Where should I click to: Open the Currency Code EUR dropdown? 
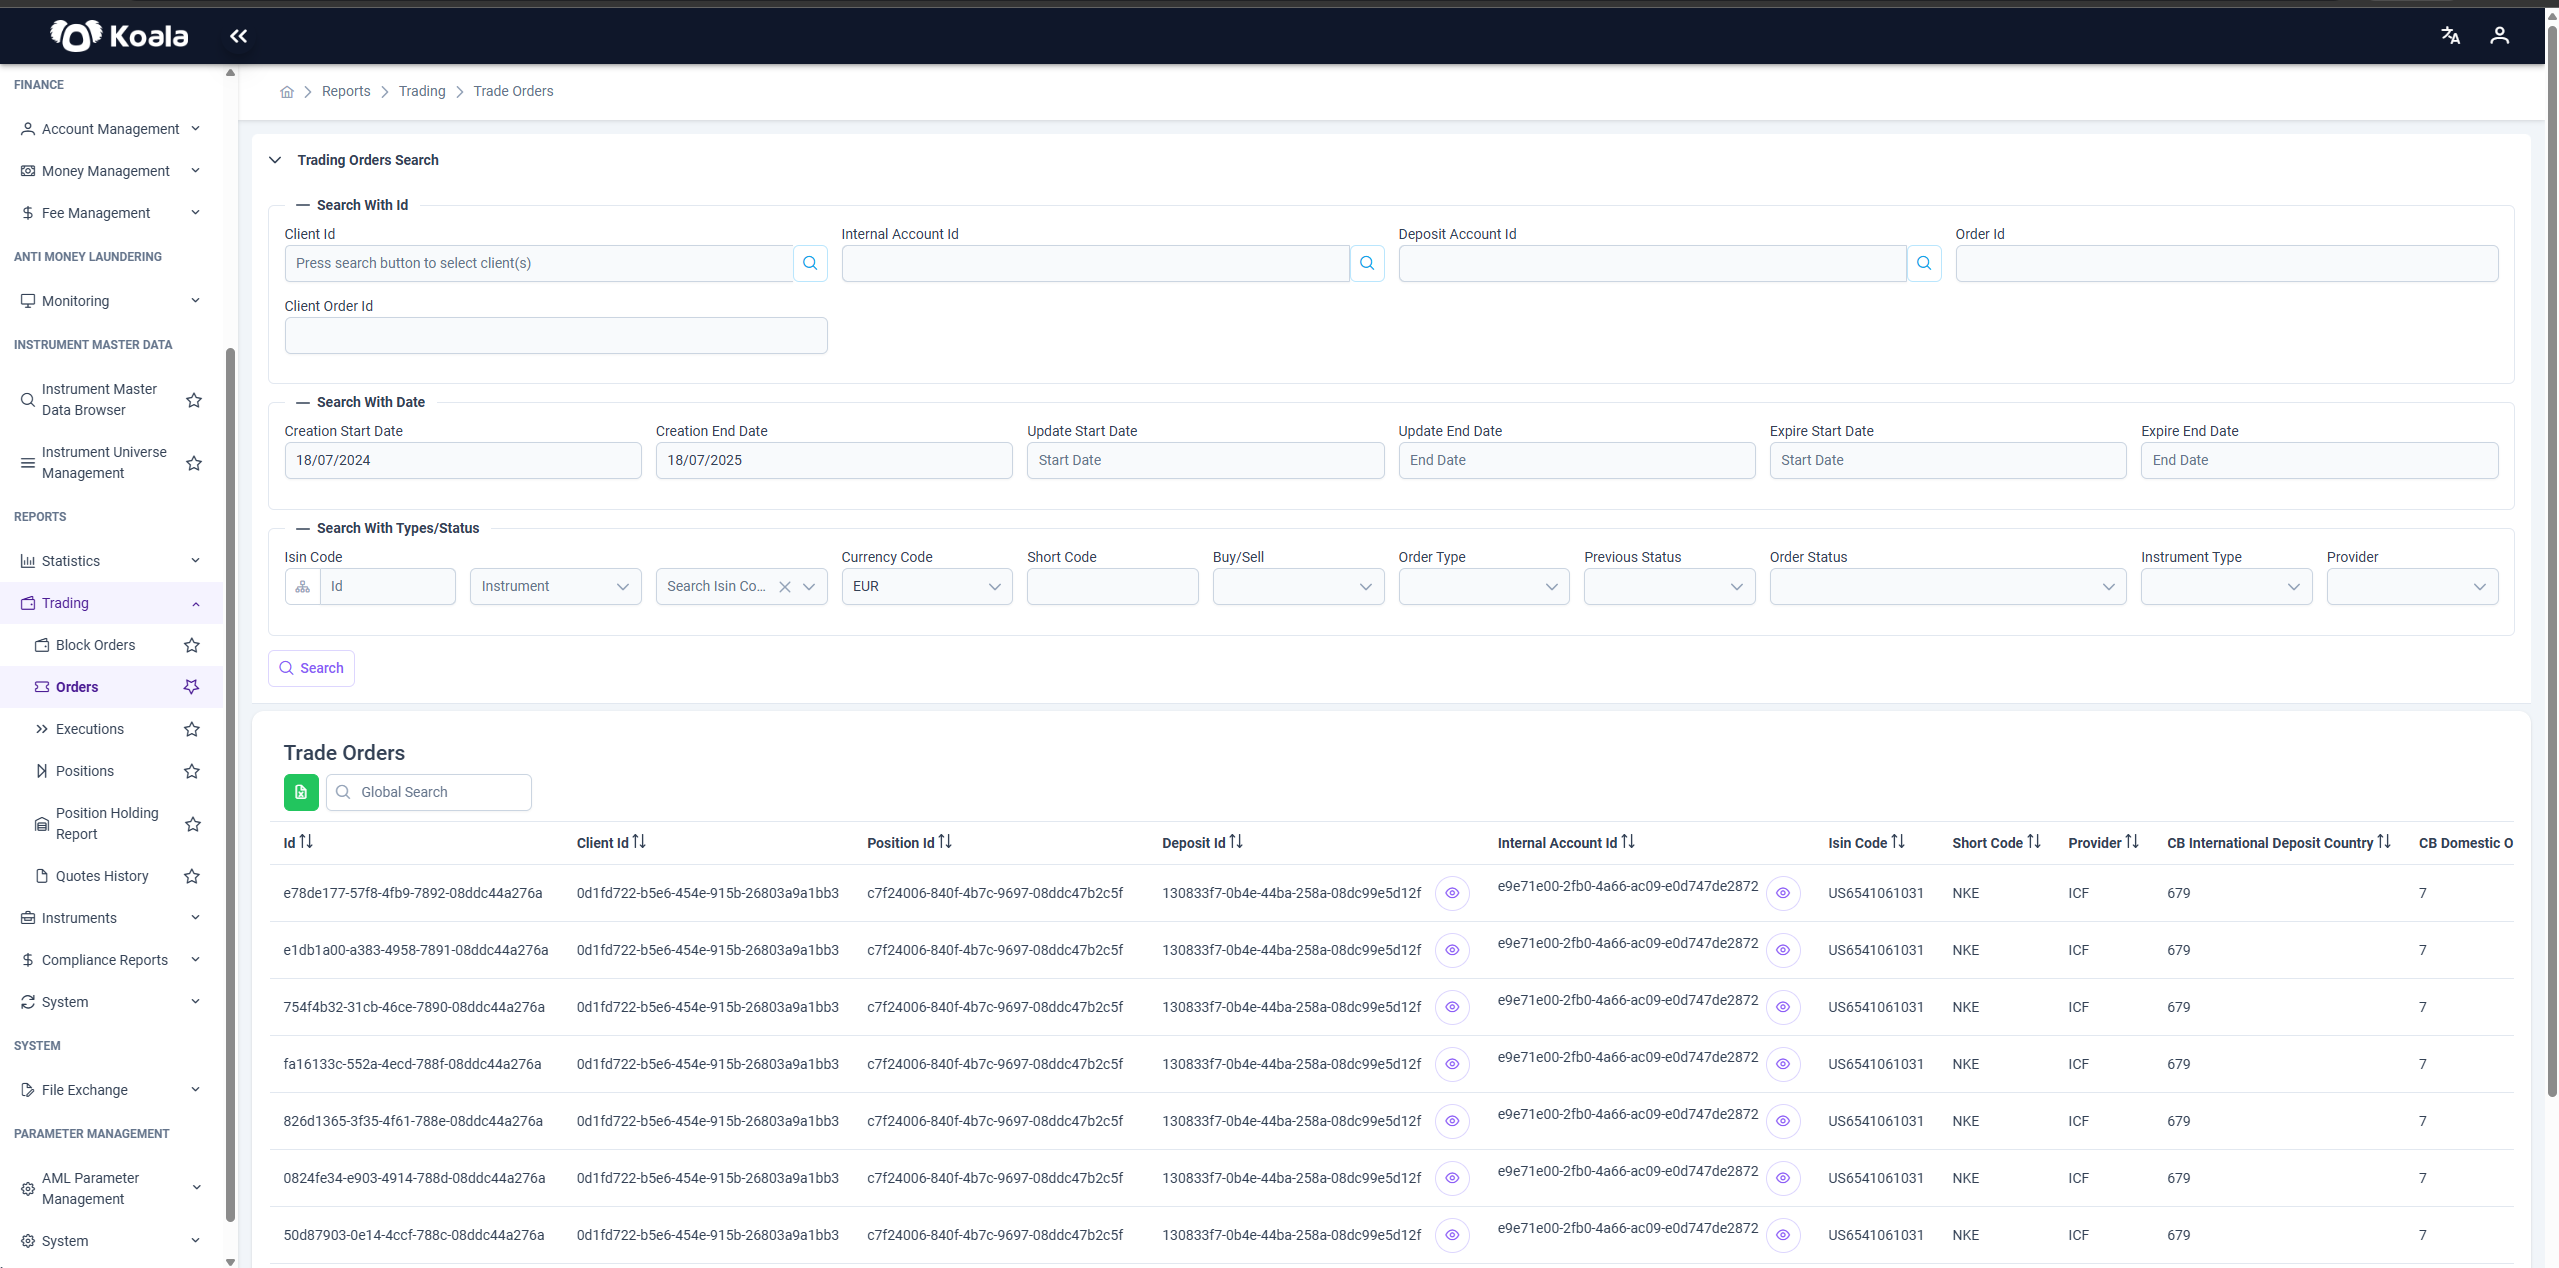click(x=926, y=587)
